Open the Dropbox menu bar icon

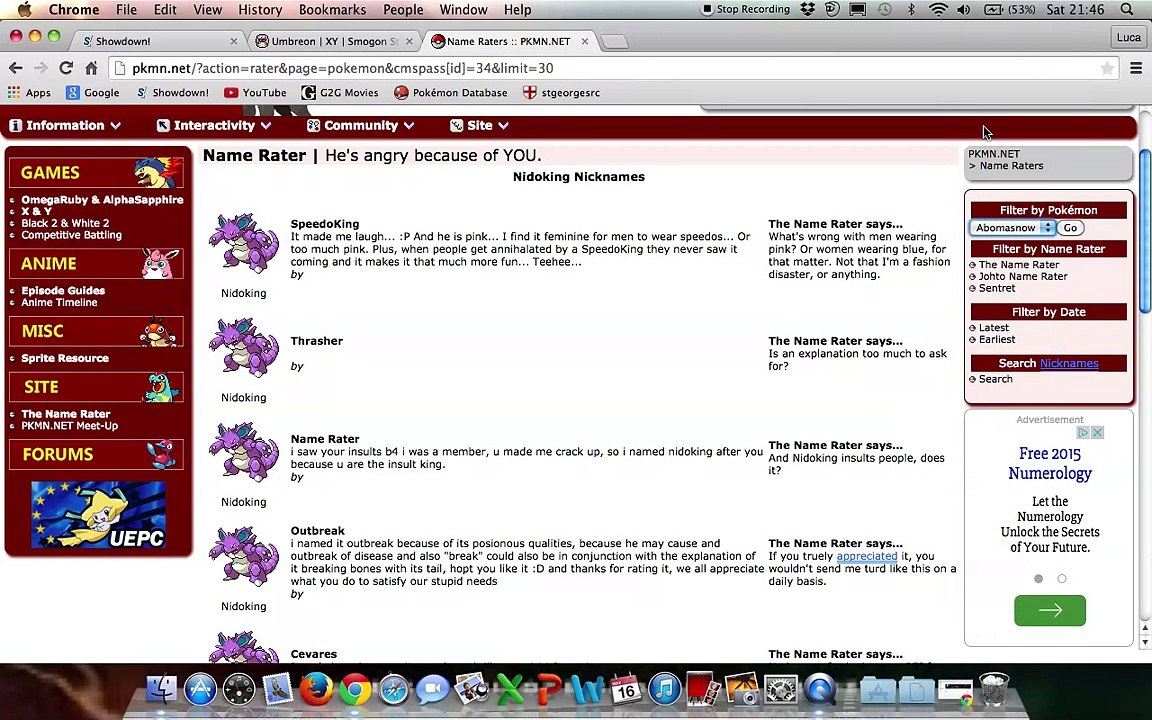808,10
